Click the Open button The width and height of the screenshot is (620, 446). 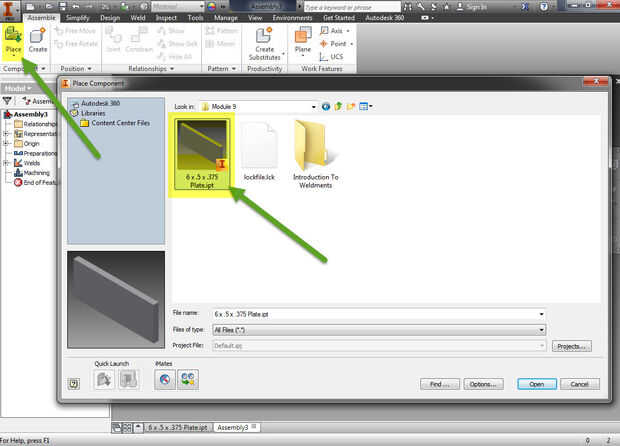[x=537, y=384]
